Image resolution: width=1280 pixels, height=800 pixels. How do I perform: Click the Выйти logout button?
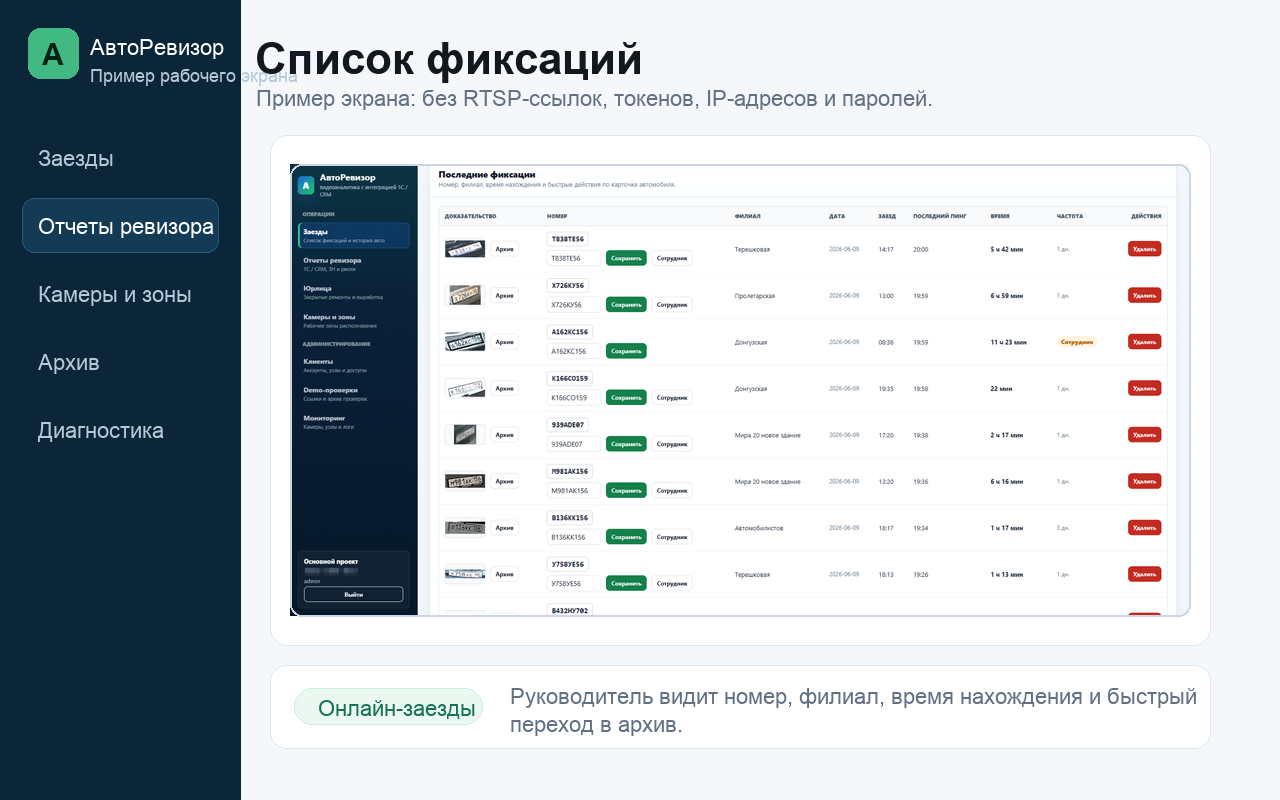coord(353,594)
